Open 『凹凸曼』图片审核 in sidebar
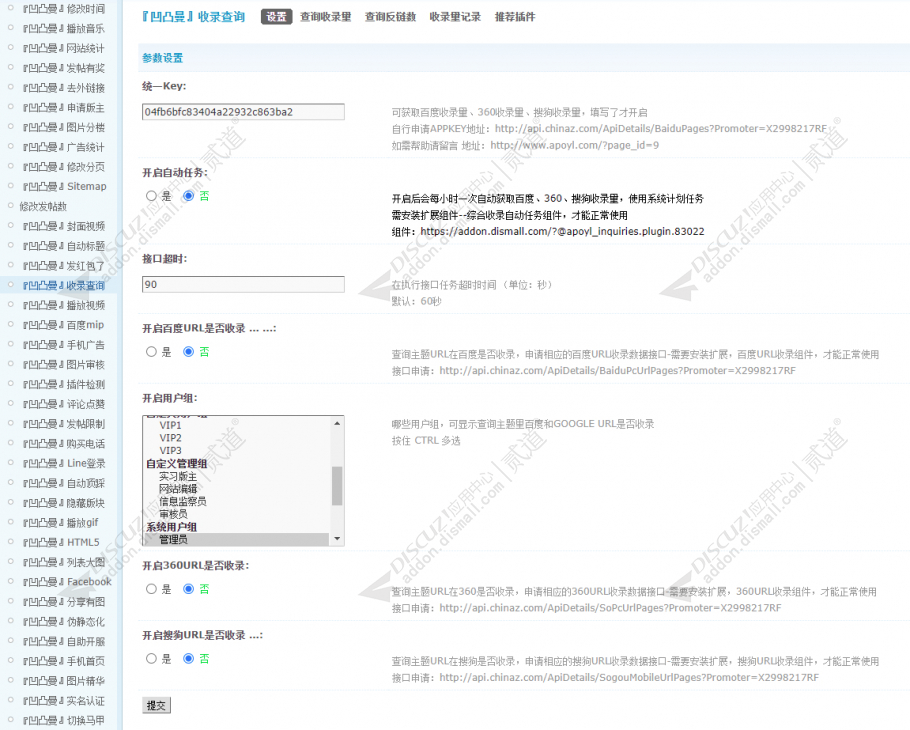 [64, 364]
